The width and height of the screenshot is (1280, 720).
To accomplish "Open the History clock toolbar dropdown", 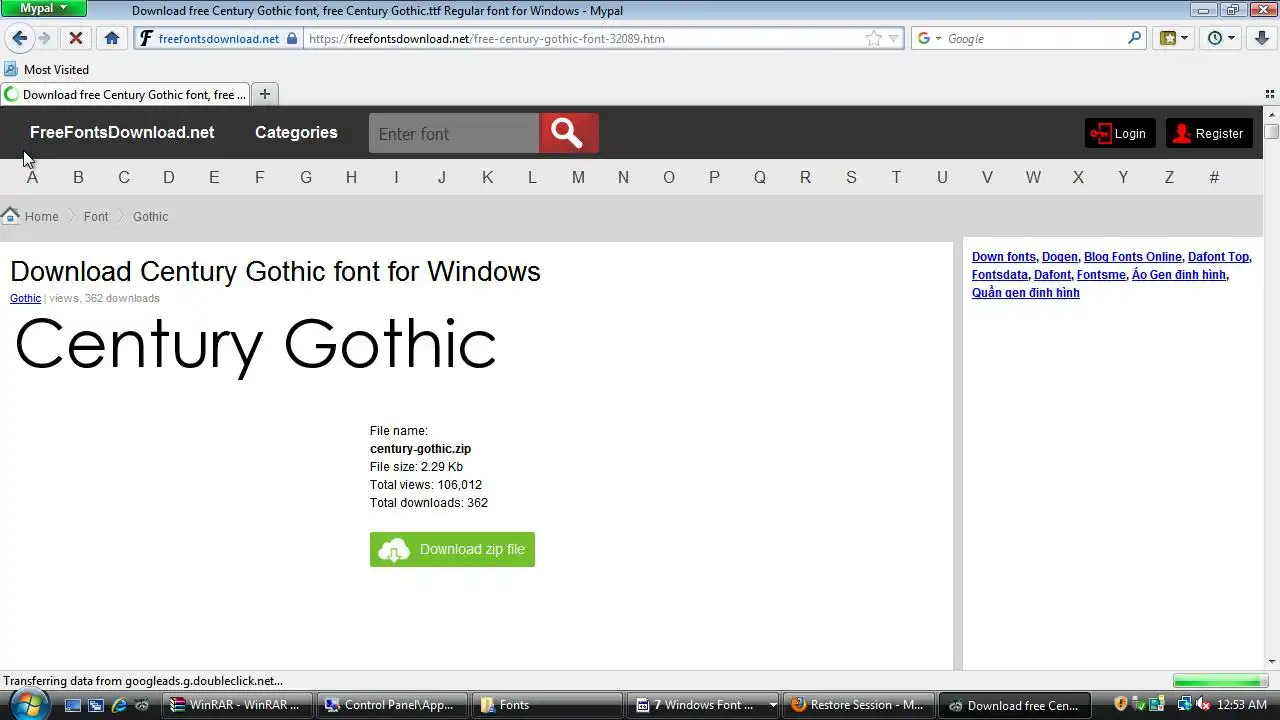I will [x=1221, y=38].
